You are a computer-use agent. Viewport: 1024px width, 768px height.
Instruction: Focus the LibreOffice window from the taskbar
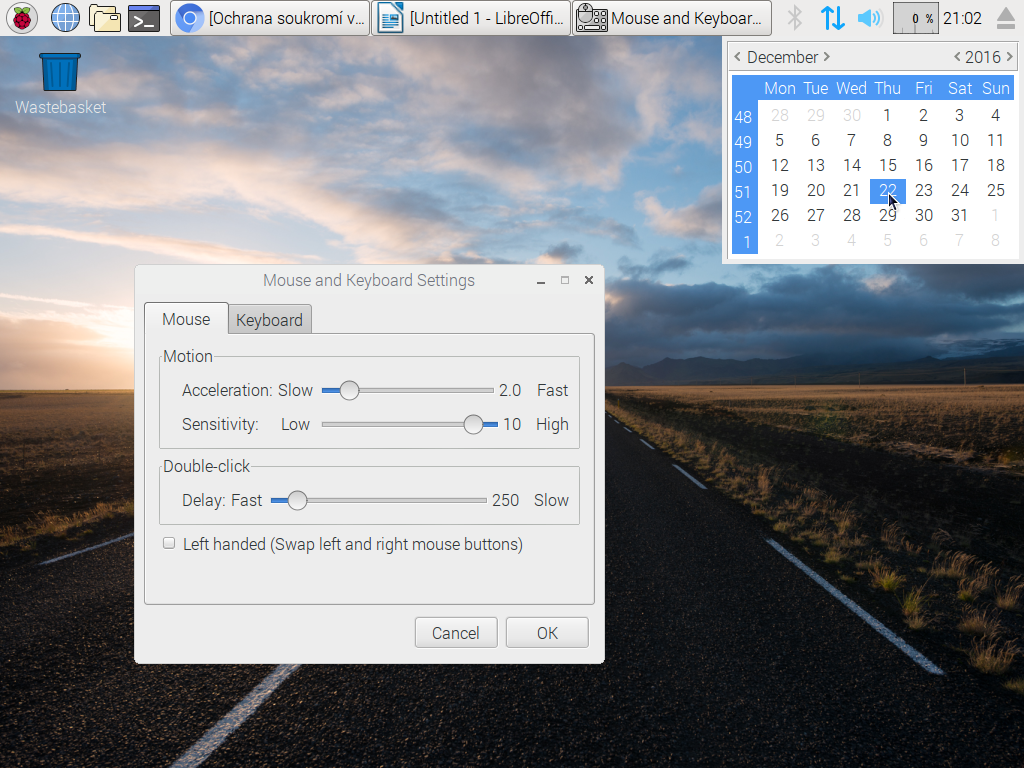click(470, 17)
